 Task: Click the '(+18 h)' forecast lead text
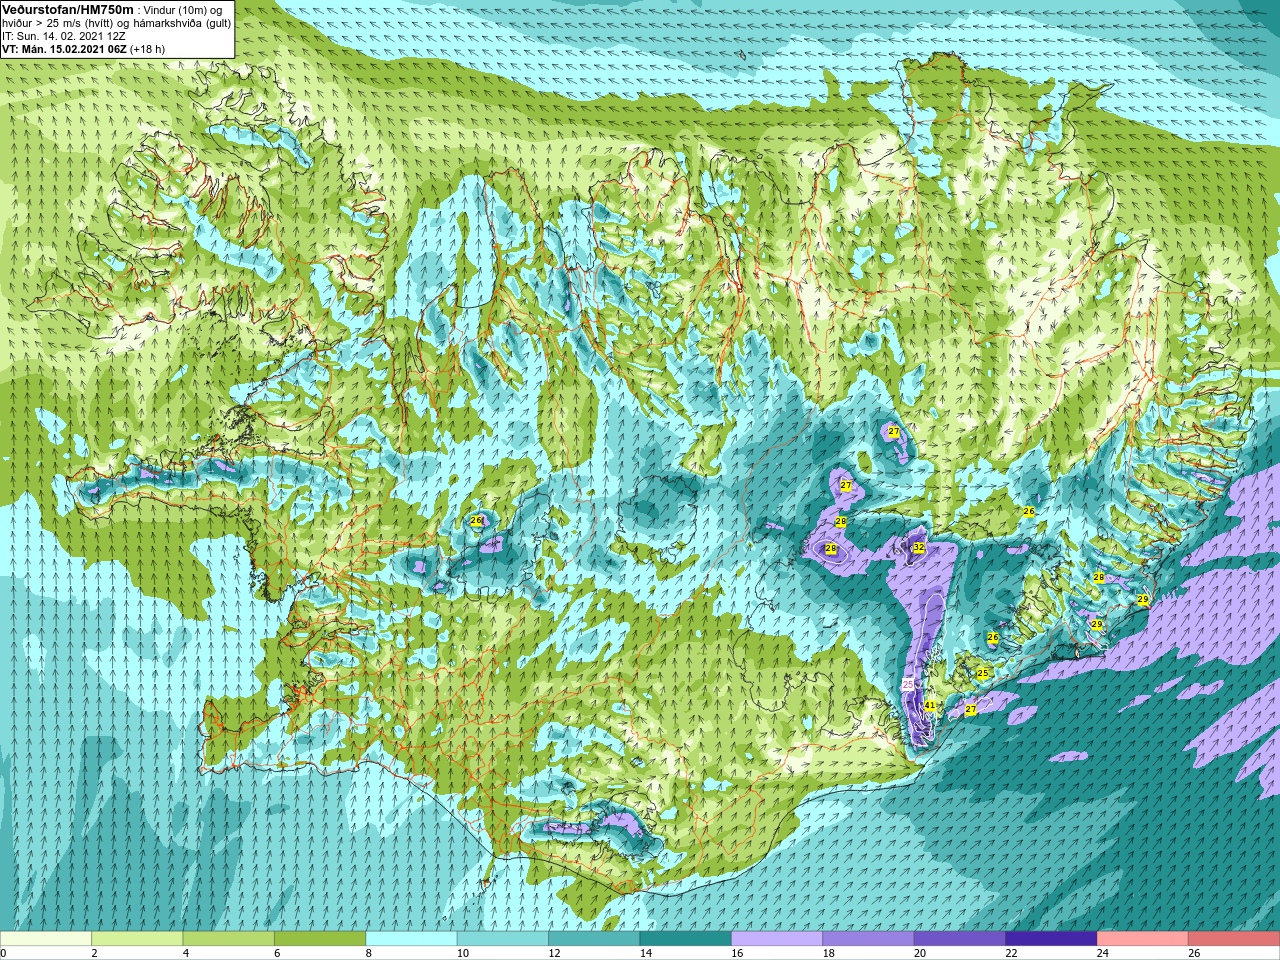[x=148, y=48]
